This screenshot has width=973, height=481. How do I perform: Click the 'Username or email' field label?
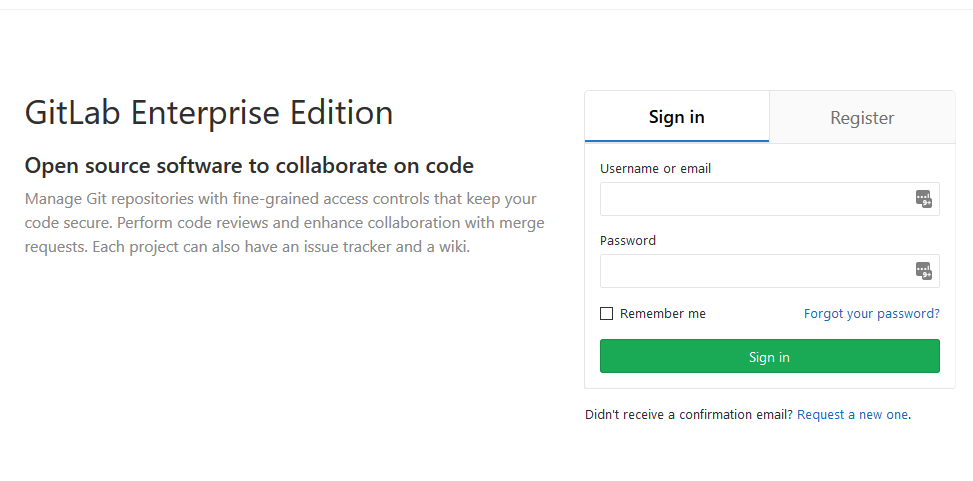click(x=655, y=169)
